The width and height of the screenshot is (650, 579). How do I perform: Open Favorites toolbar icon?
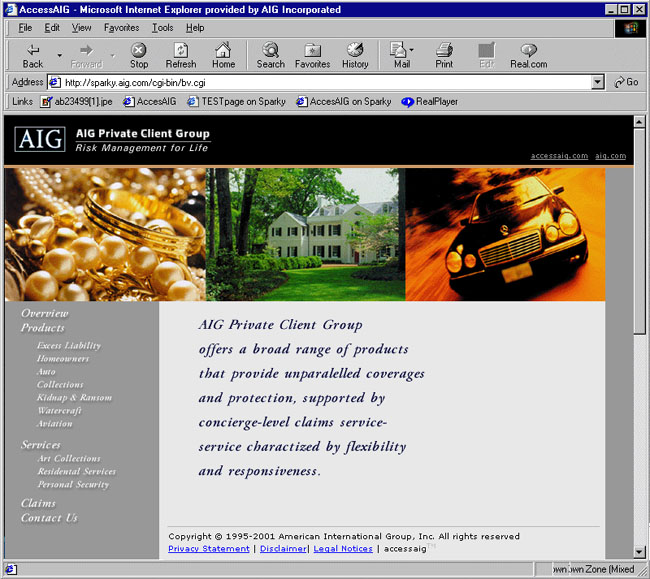point(312,50)
